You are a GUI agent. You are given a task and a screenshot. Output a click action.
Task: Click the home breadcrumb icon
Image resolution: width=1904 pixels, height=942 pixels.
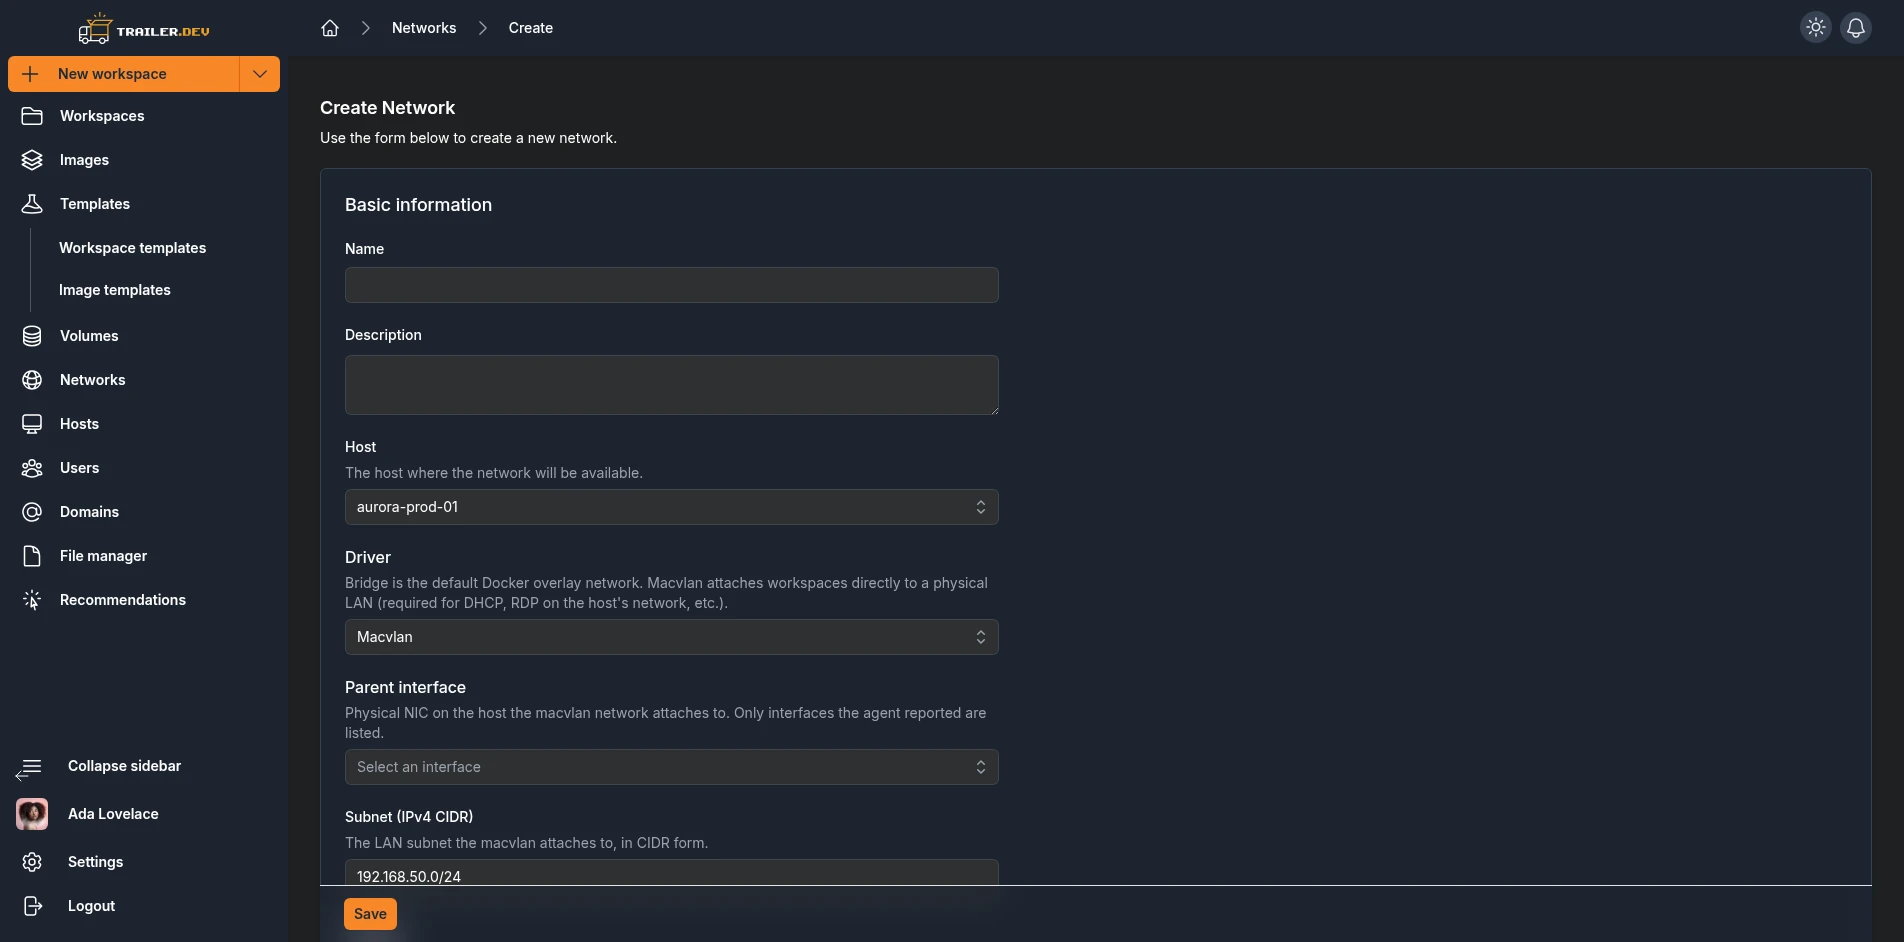tap(330, 28)
